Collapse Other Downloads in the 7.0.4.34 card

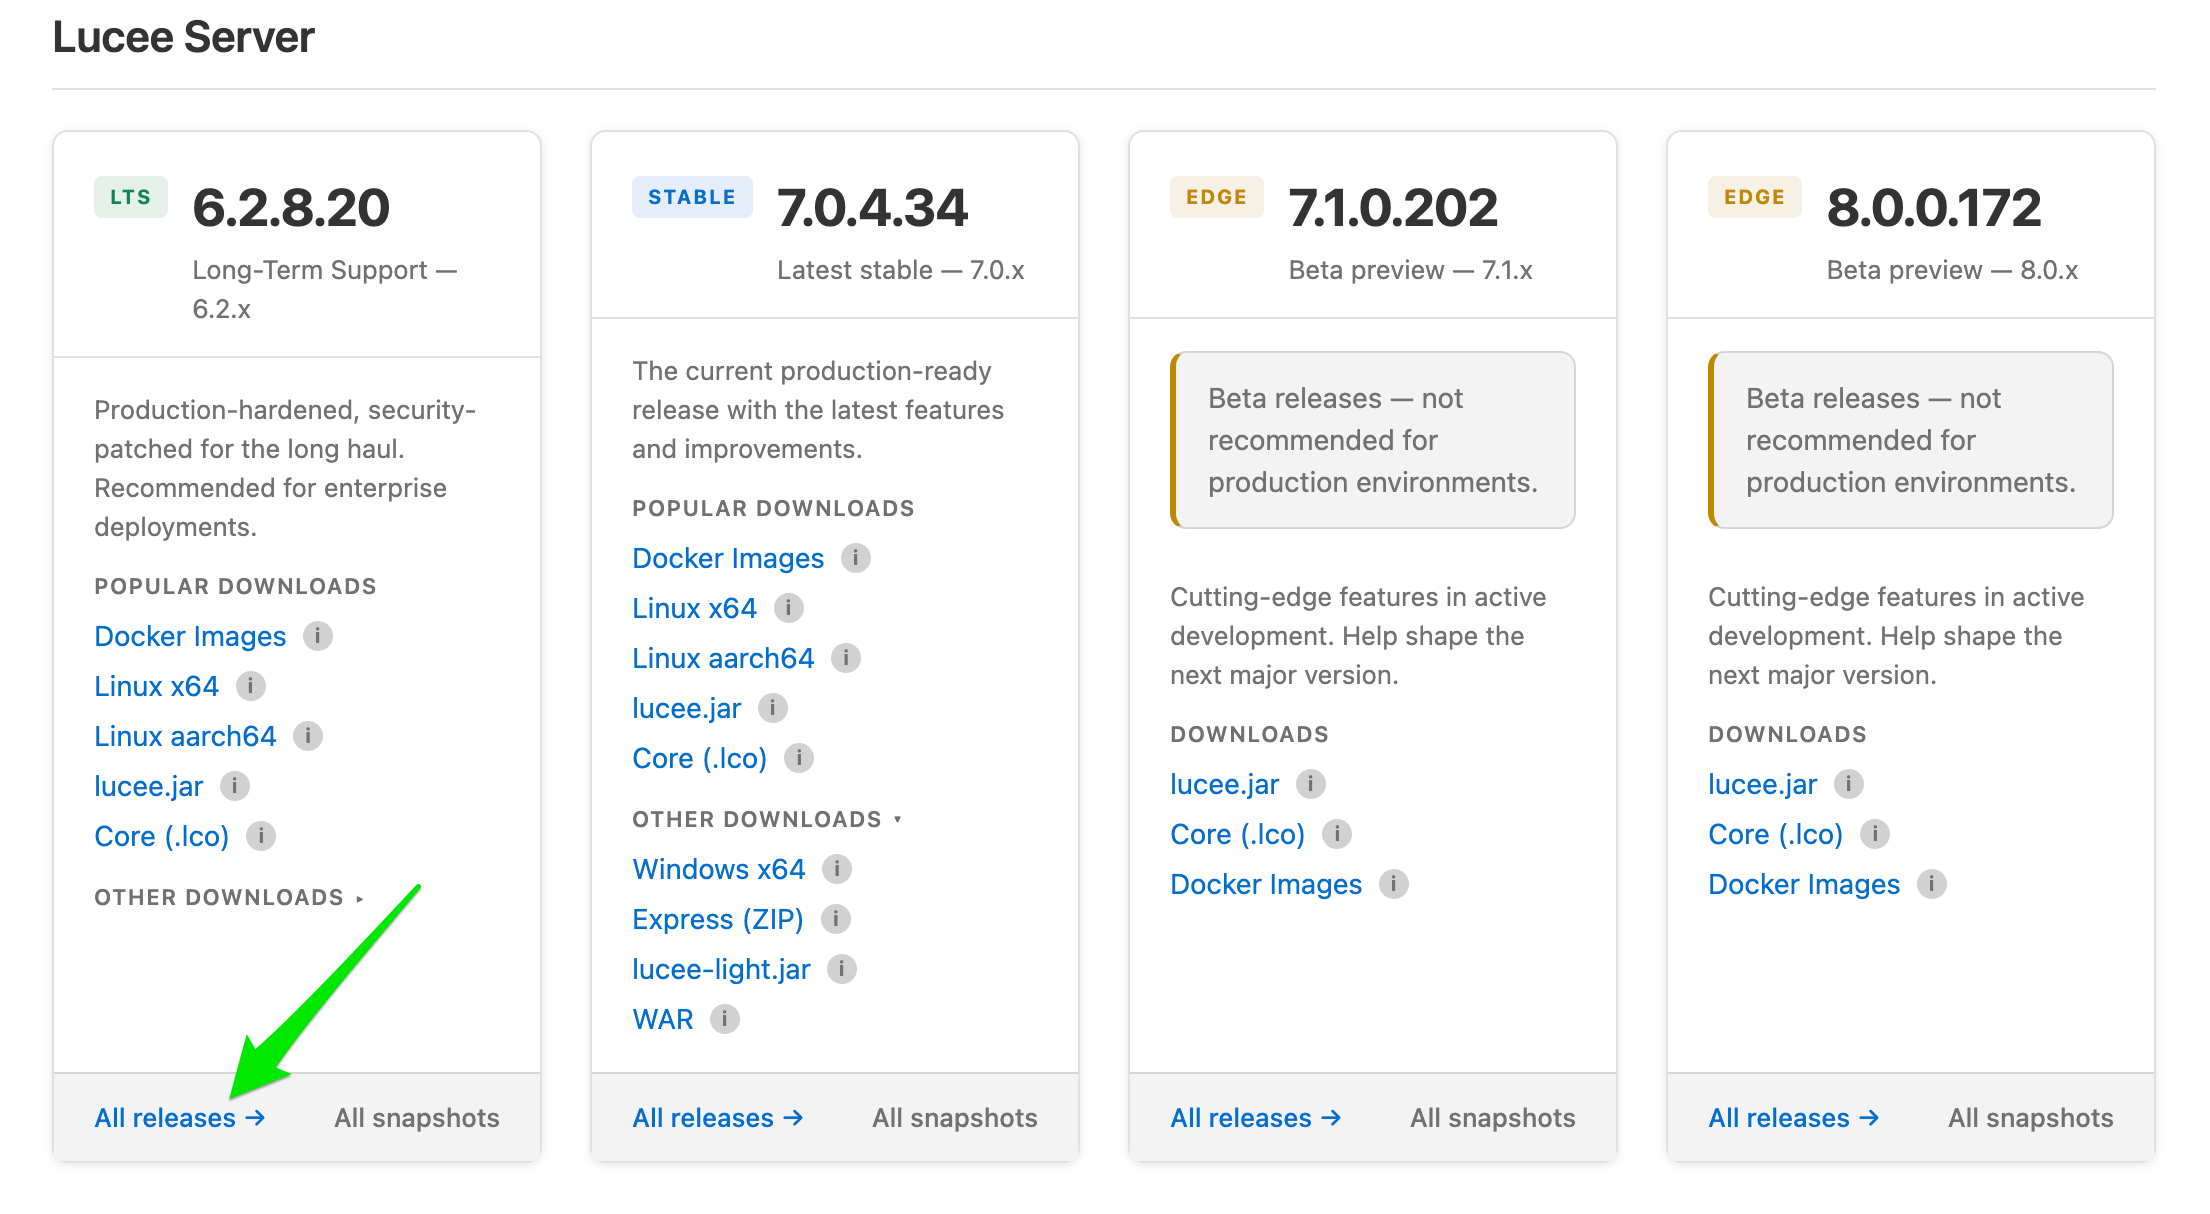coord(767,819)
